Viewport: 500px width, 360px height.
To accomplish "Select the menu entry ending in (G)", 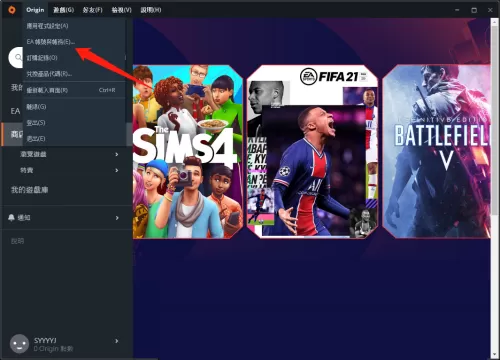I will 74,107.
